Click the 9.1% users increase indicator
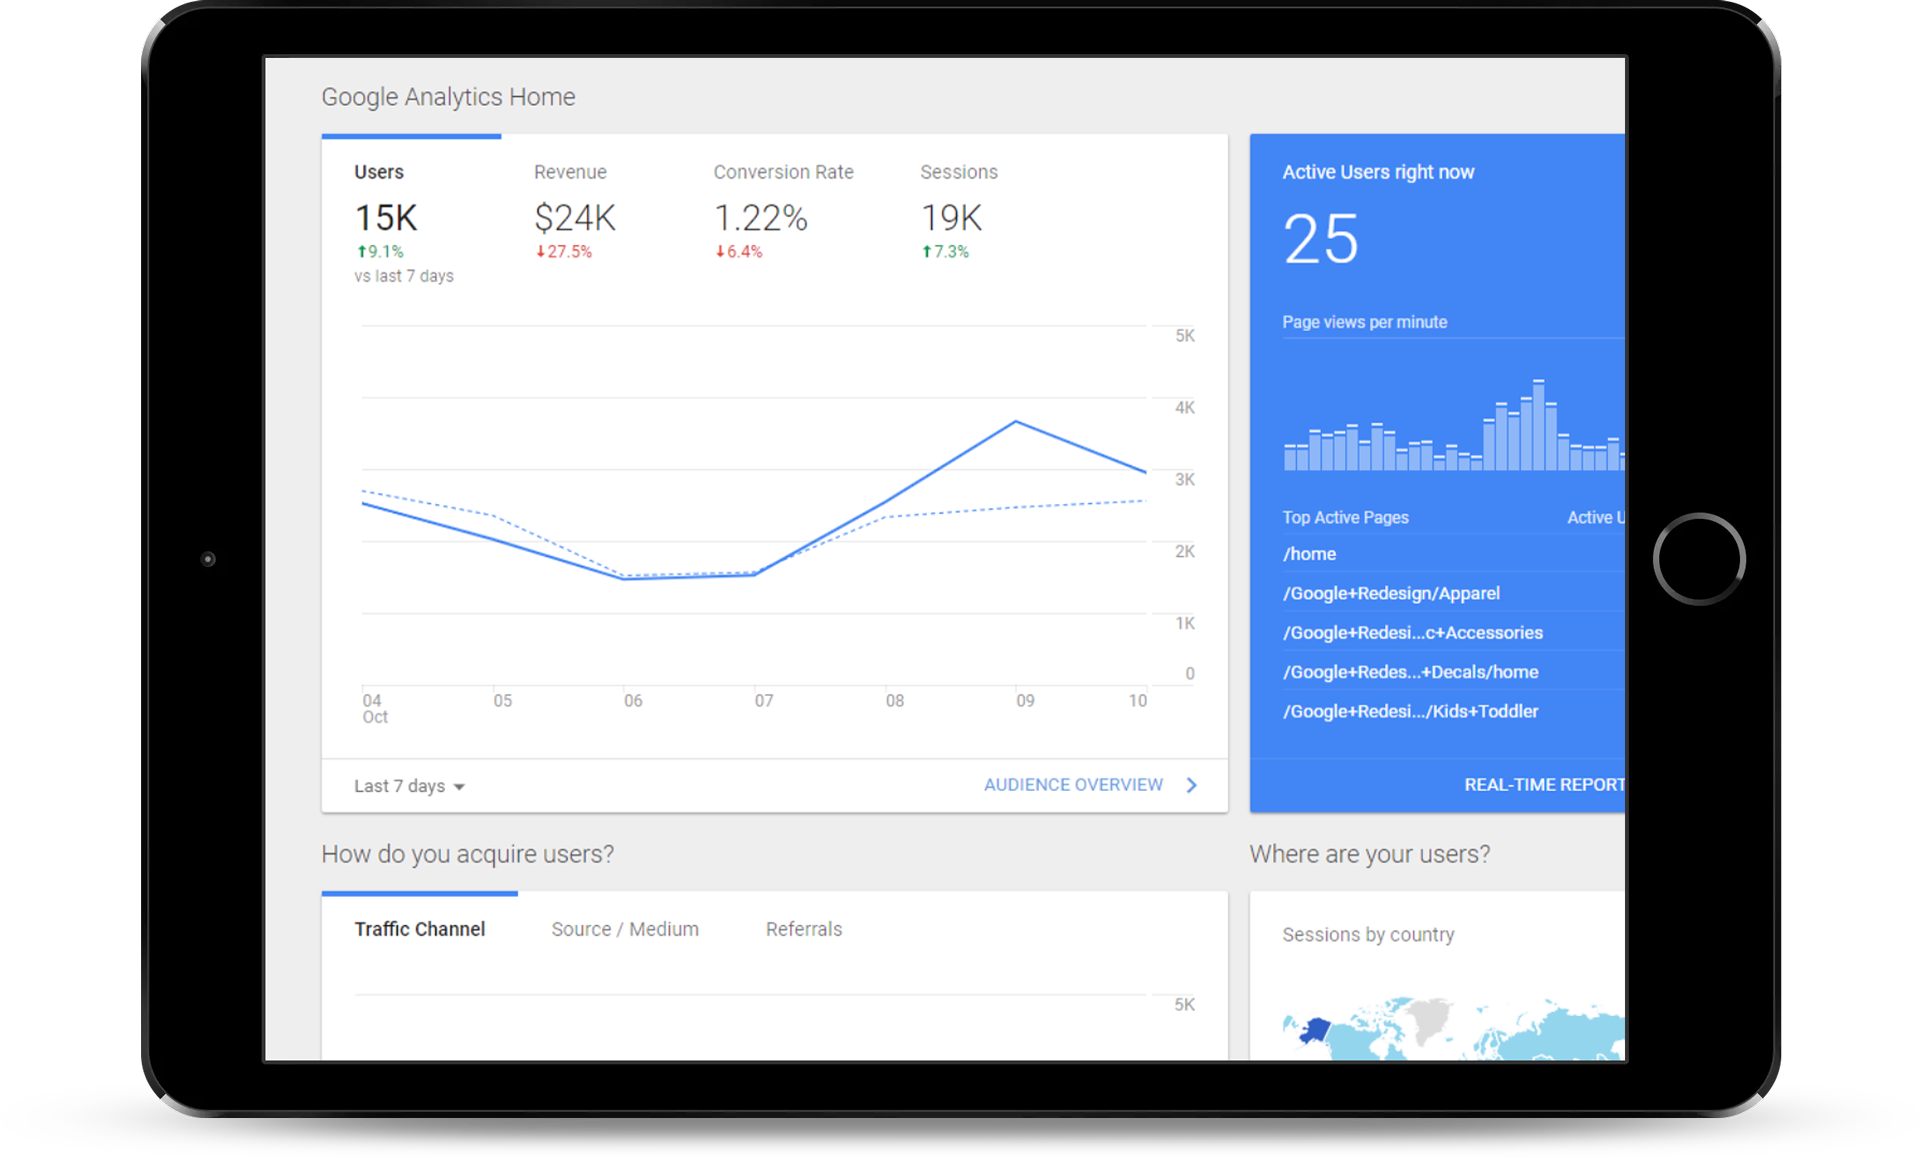This screenshot has height=1158, width=1920. (380, 252)
